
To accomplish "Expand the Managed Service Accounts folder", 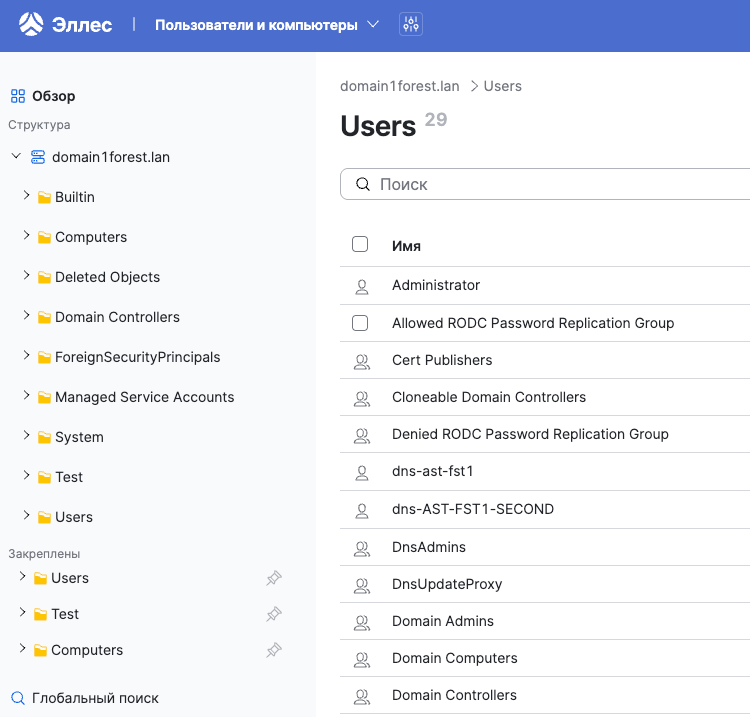I will pyautogui.click(x=26, y=397).
